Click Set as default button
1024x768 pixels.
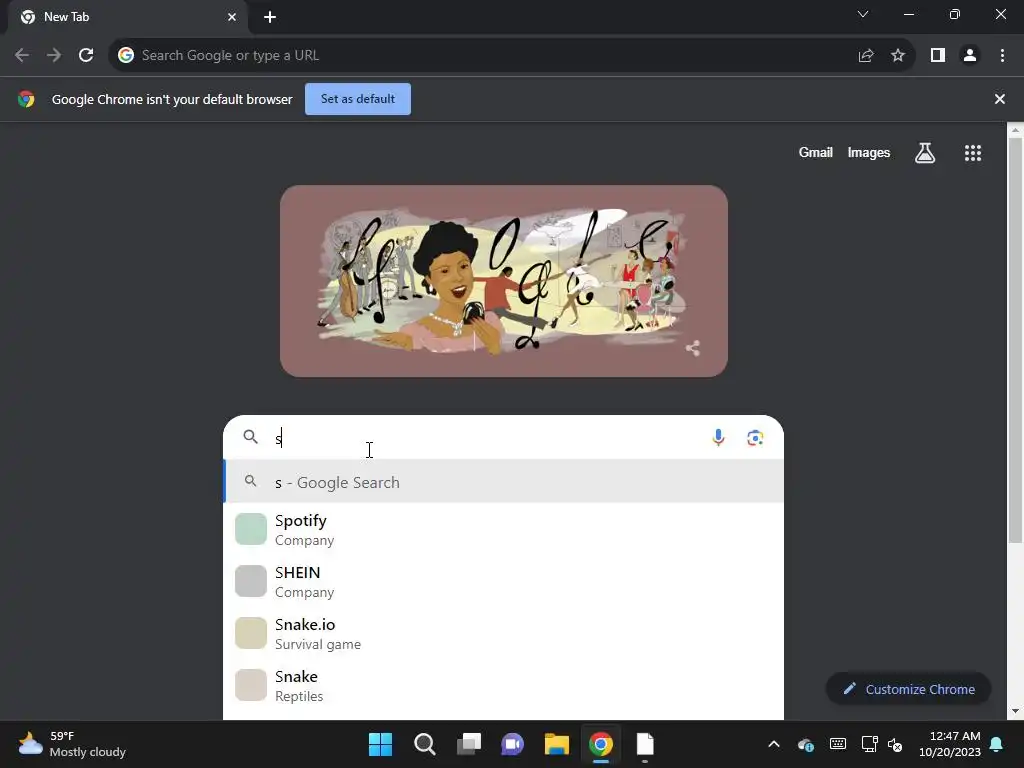point(358,99)
